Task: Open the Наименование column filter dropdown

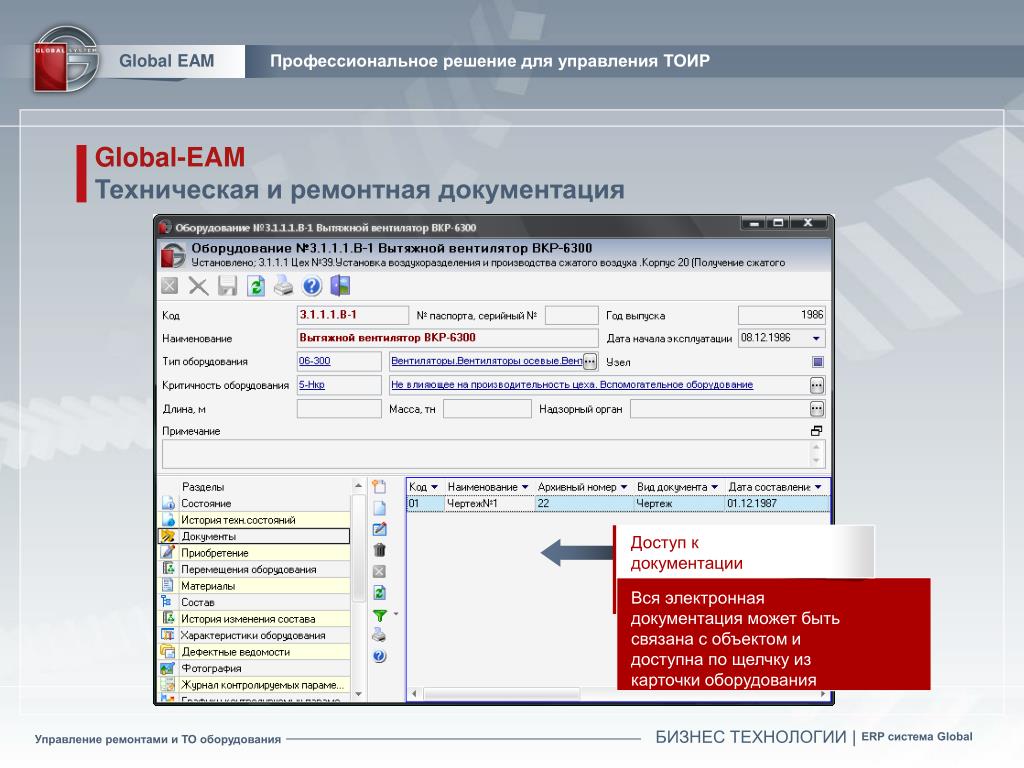Action: 525,487
